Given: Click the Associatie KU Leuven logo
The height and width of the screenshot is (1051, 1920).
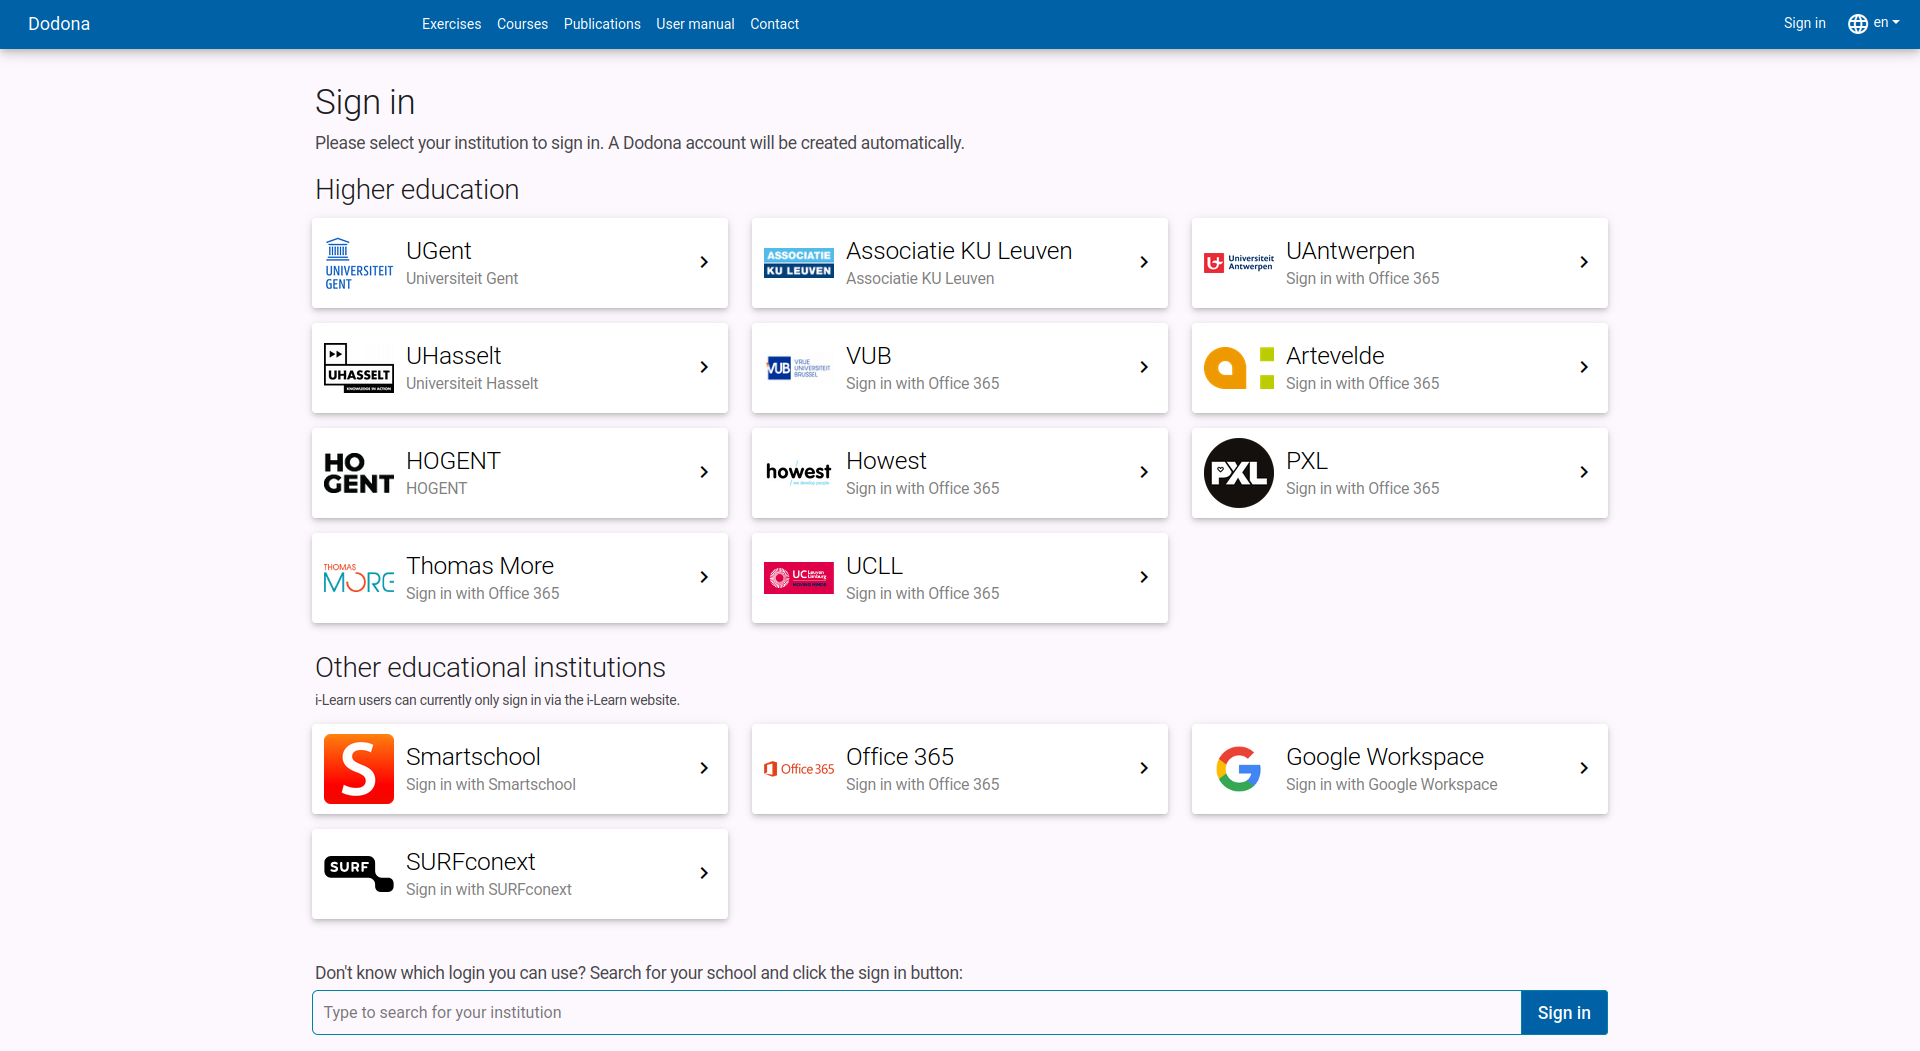Looking at the screenshot, I should pos(799,263).
